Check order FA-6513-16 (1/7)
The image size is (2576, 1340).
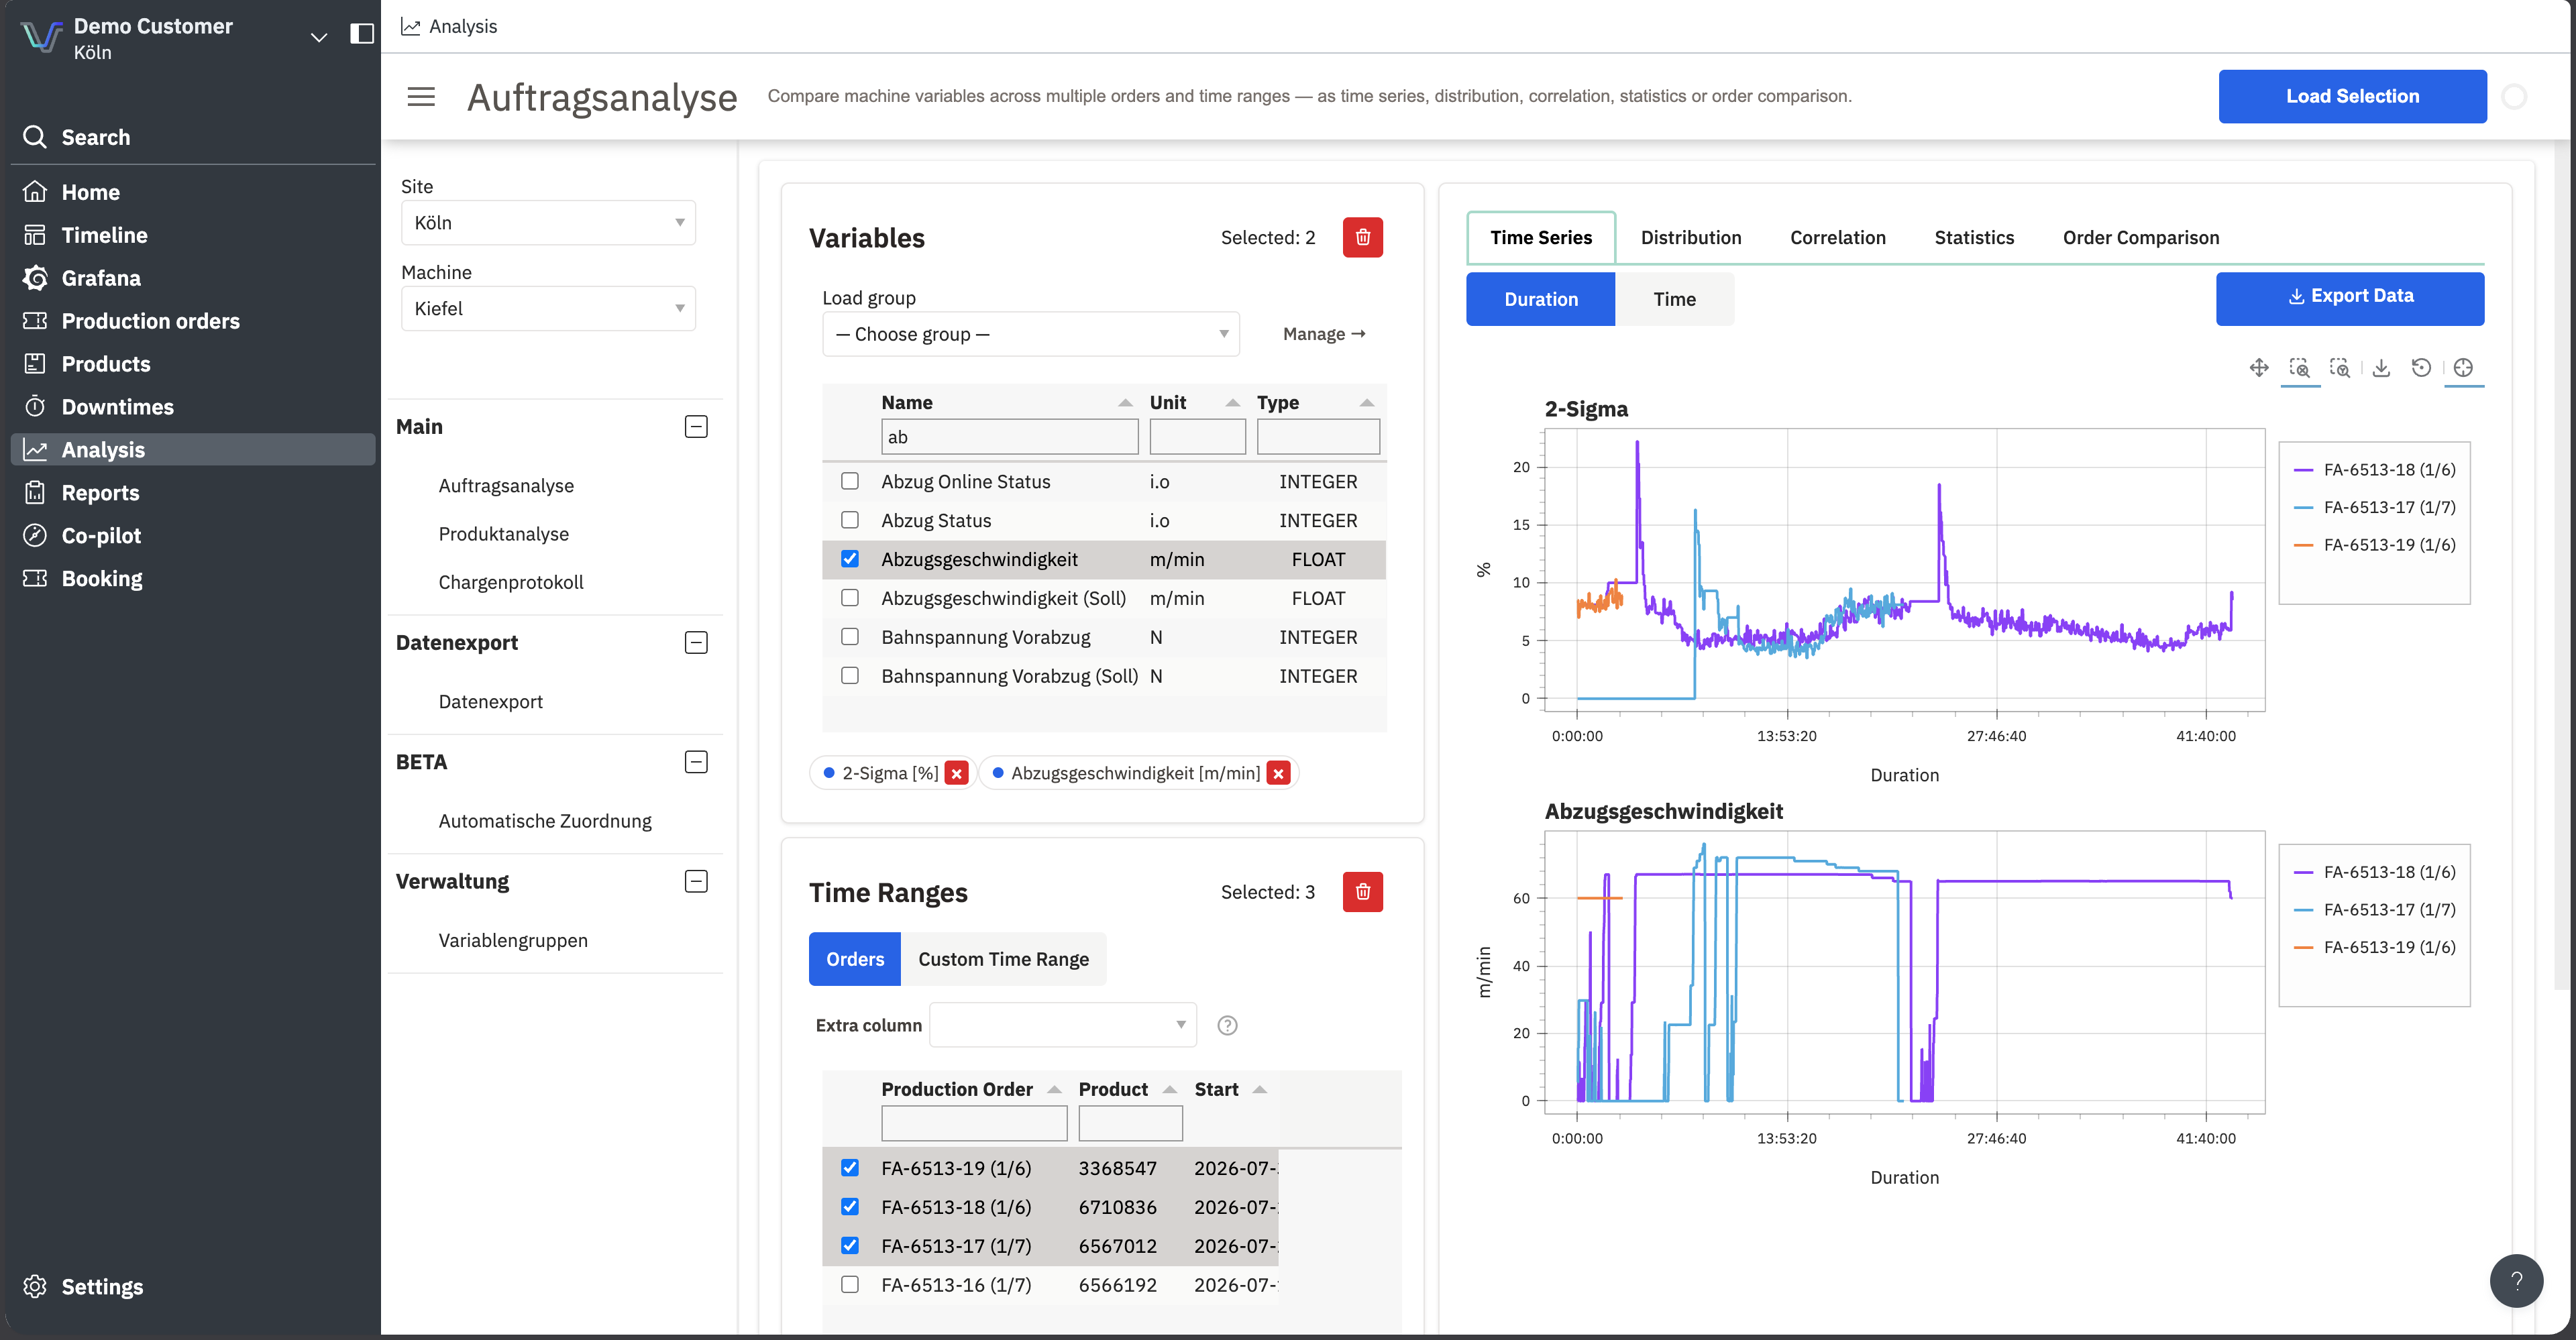pos(850,1285)
